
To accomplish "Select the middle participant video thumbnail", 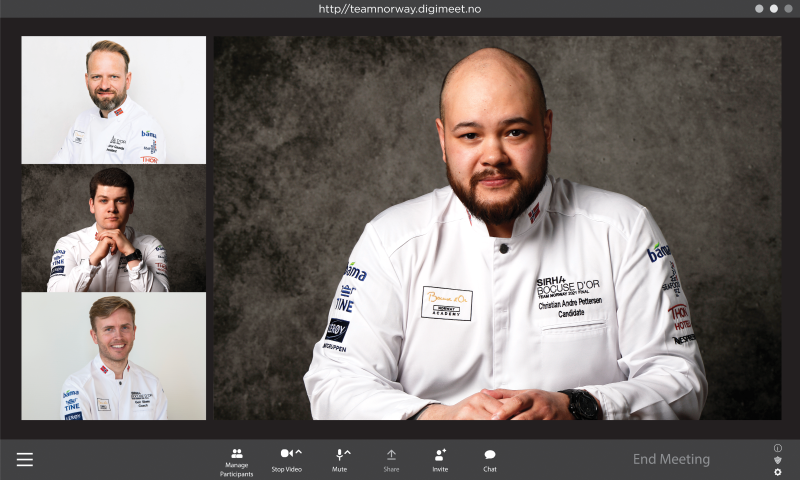I will [114, 228].
